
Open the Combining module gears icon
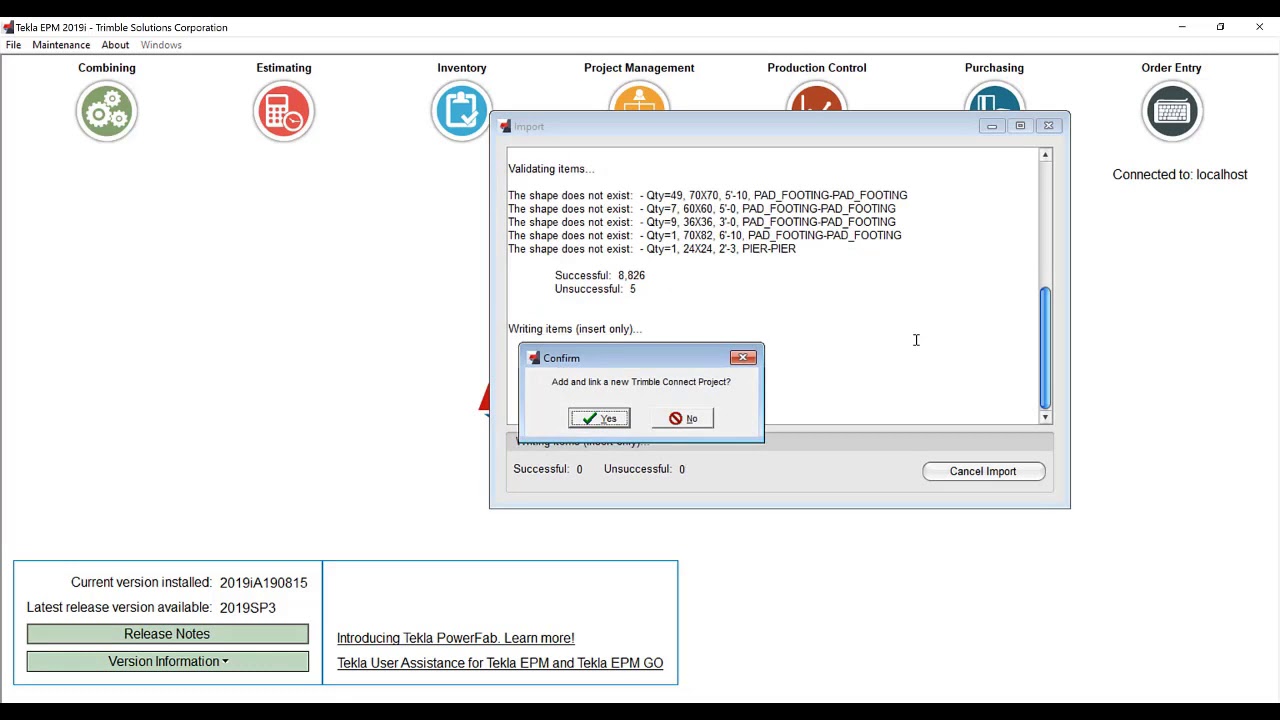107,110
